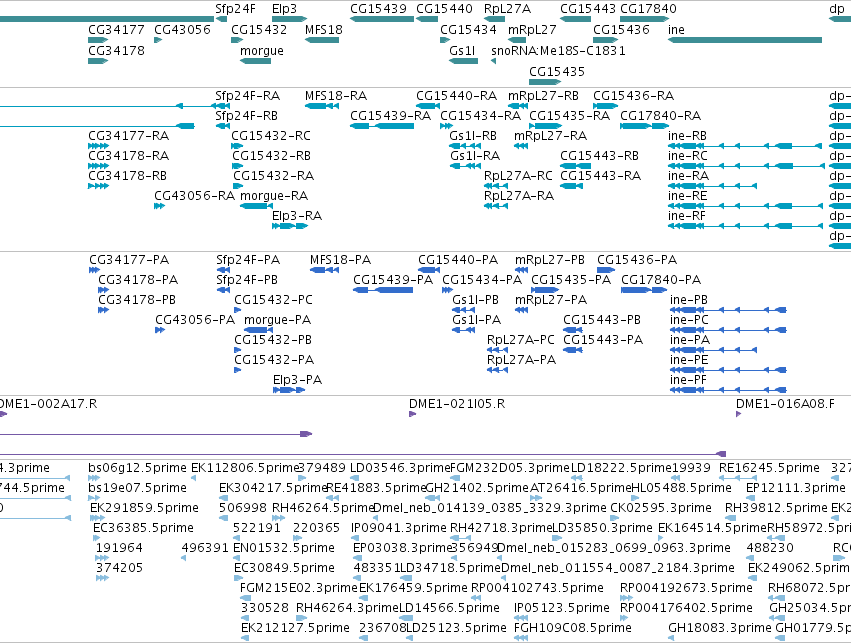Select the FGM215E02.3prime EST label

(299, 588)
